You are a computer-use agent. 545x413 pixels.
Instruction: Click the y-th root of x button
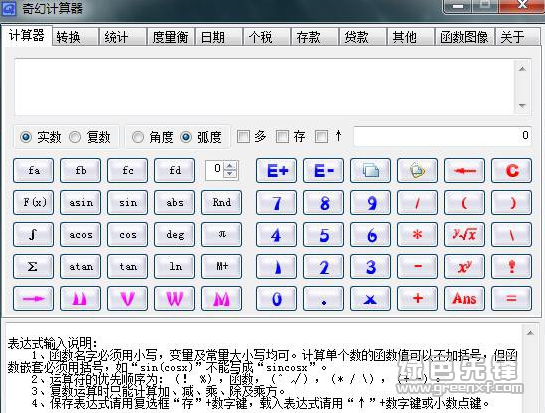464,235
